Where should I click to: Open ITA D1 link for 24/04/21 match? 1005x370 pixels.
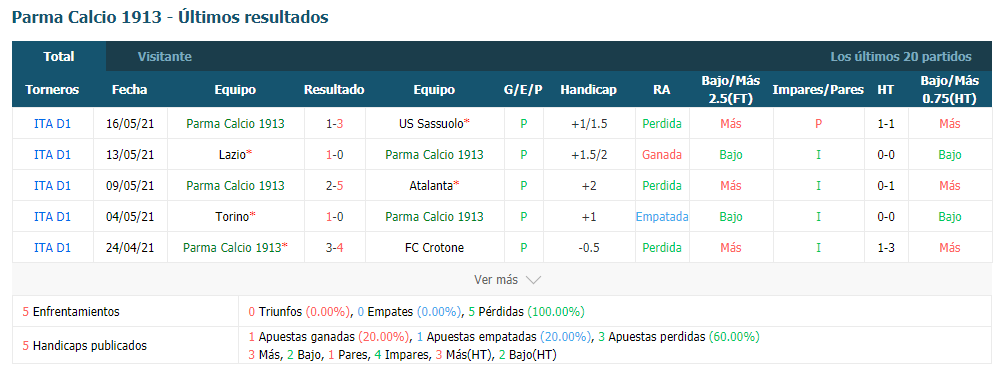(53, 248)
